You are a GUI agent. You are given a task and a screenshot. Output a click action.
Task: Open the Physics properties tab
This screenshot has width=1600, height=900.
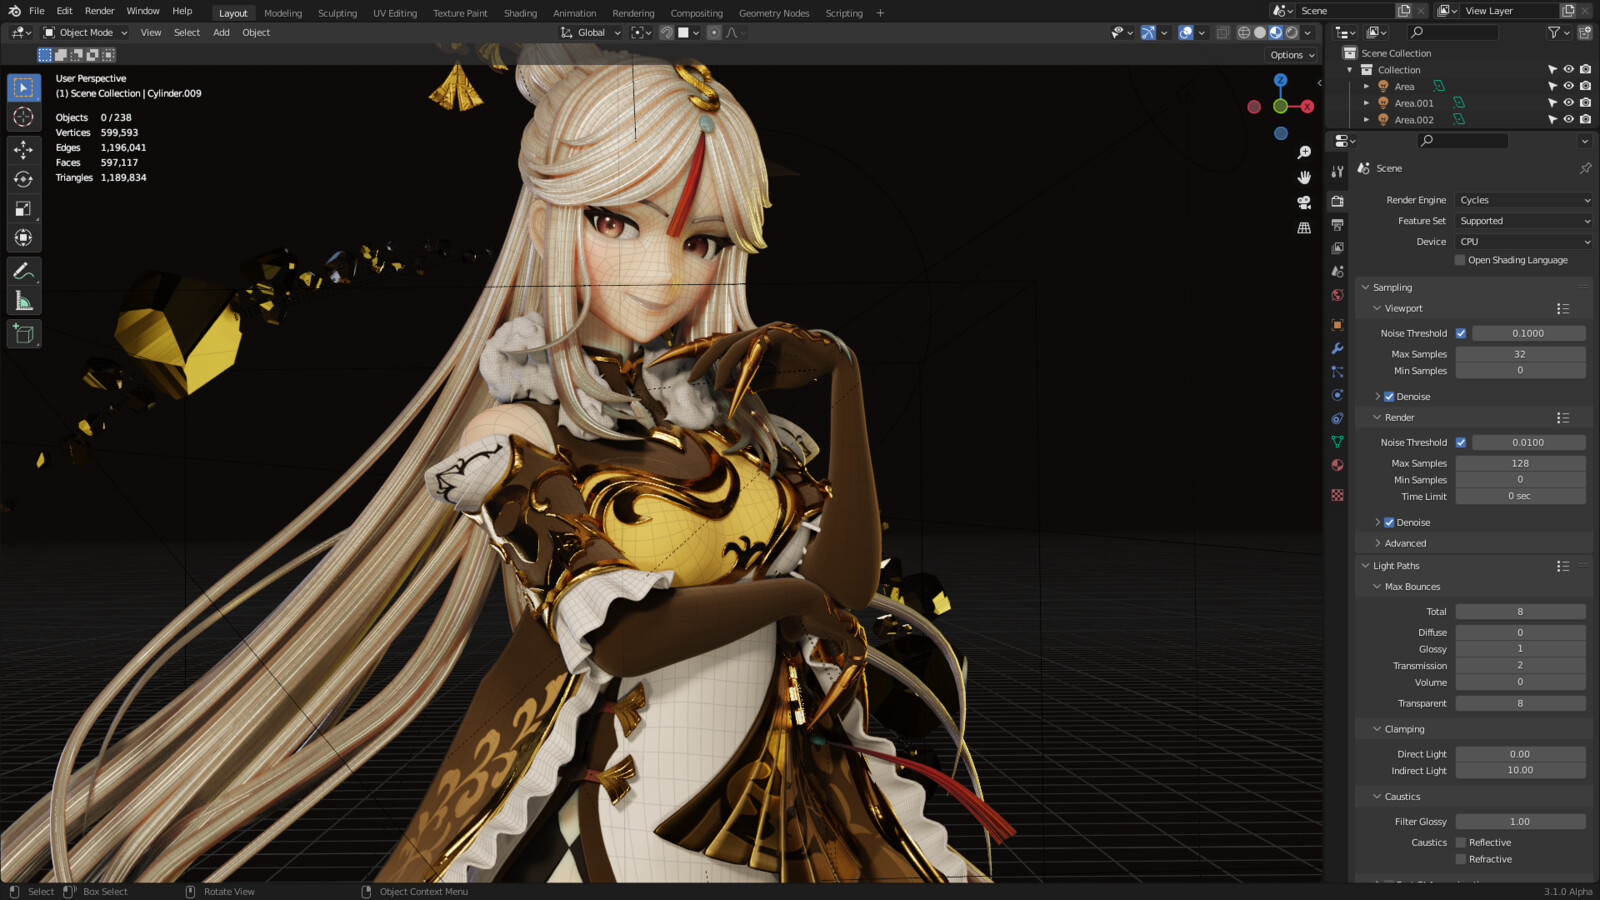tap(1337, 395)
